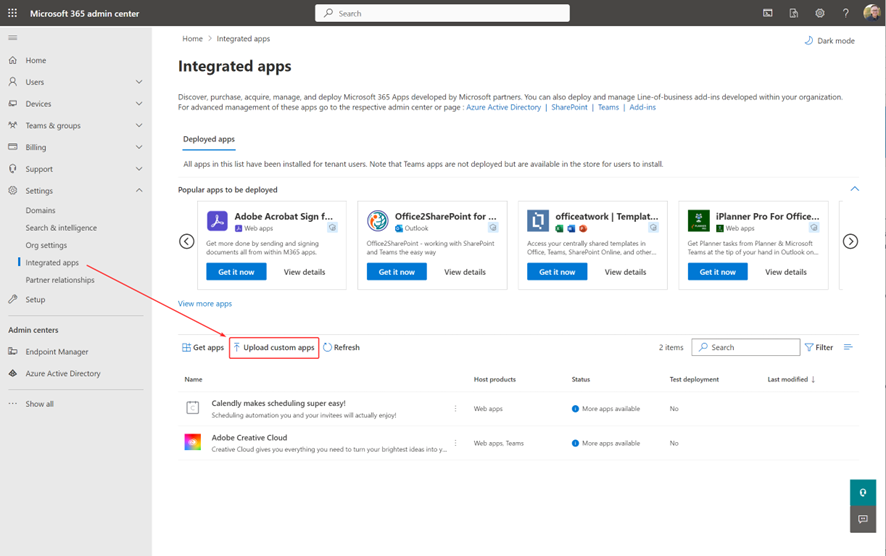This screenshot has width=886, height=556.
Task: Expand the Users menu chevron
Action: coord(139,82)
